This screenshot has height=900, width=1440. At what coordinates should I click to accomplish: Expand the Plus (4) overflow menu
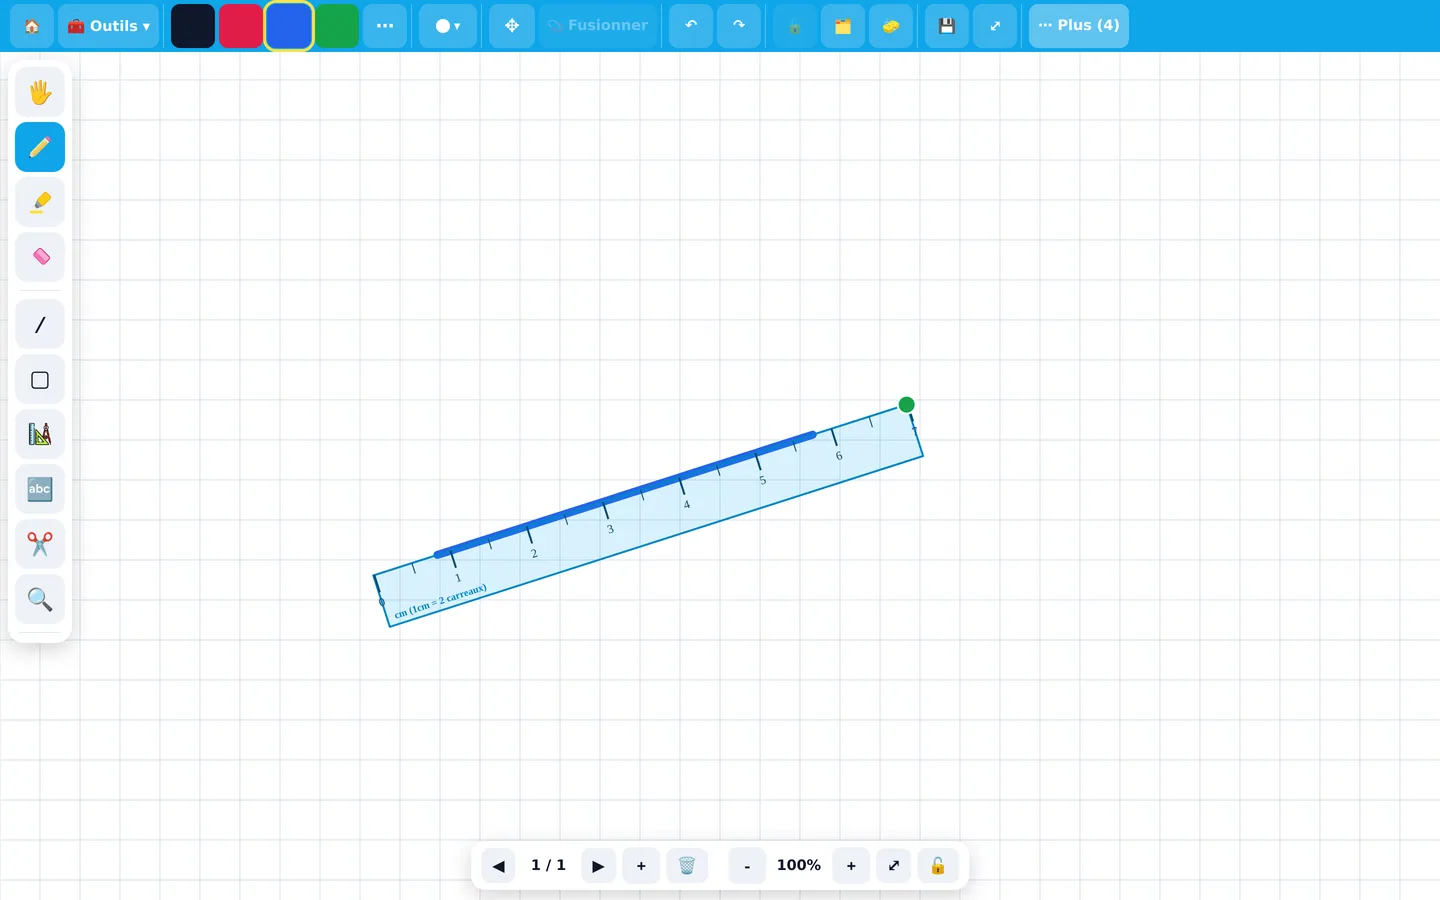point(1079,26)
